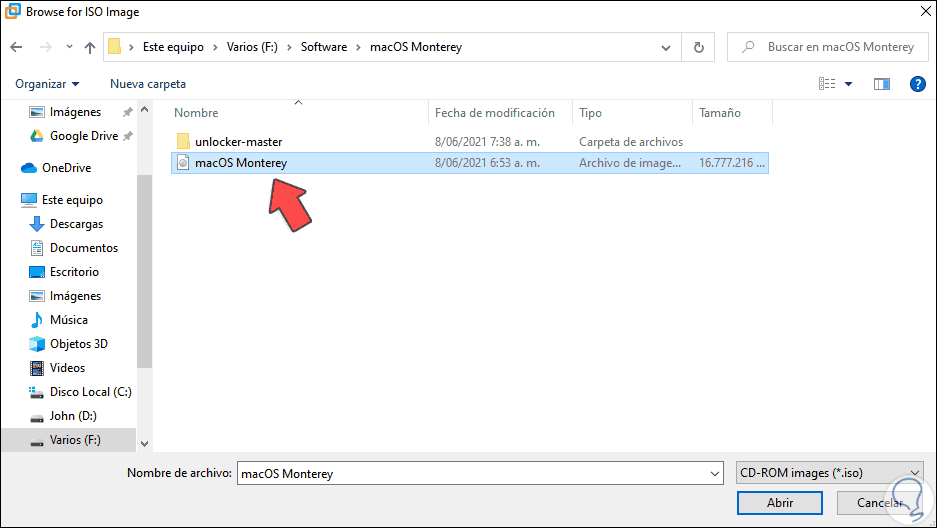Open Escritorio in sidebar
Viewport: 937px width, 528px height.
point(74,272)
